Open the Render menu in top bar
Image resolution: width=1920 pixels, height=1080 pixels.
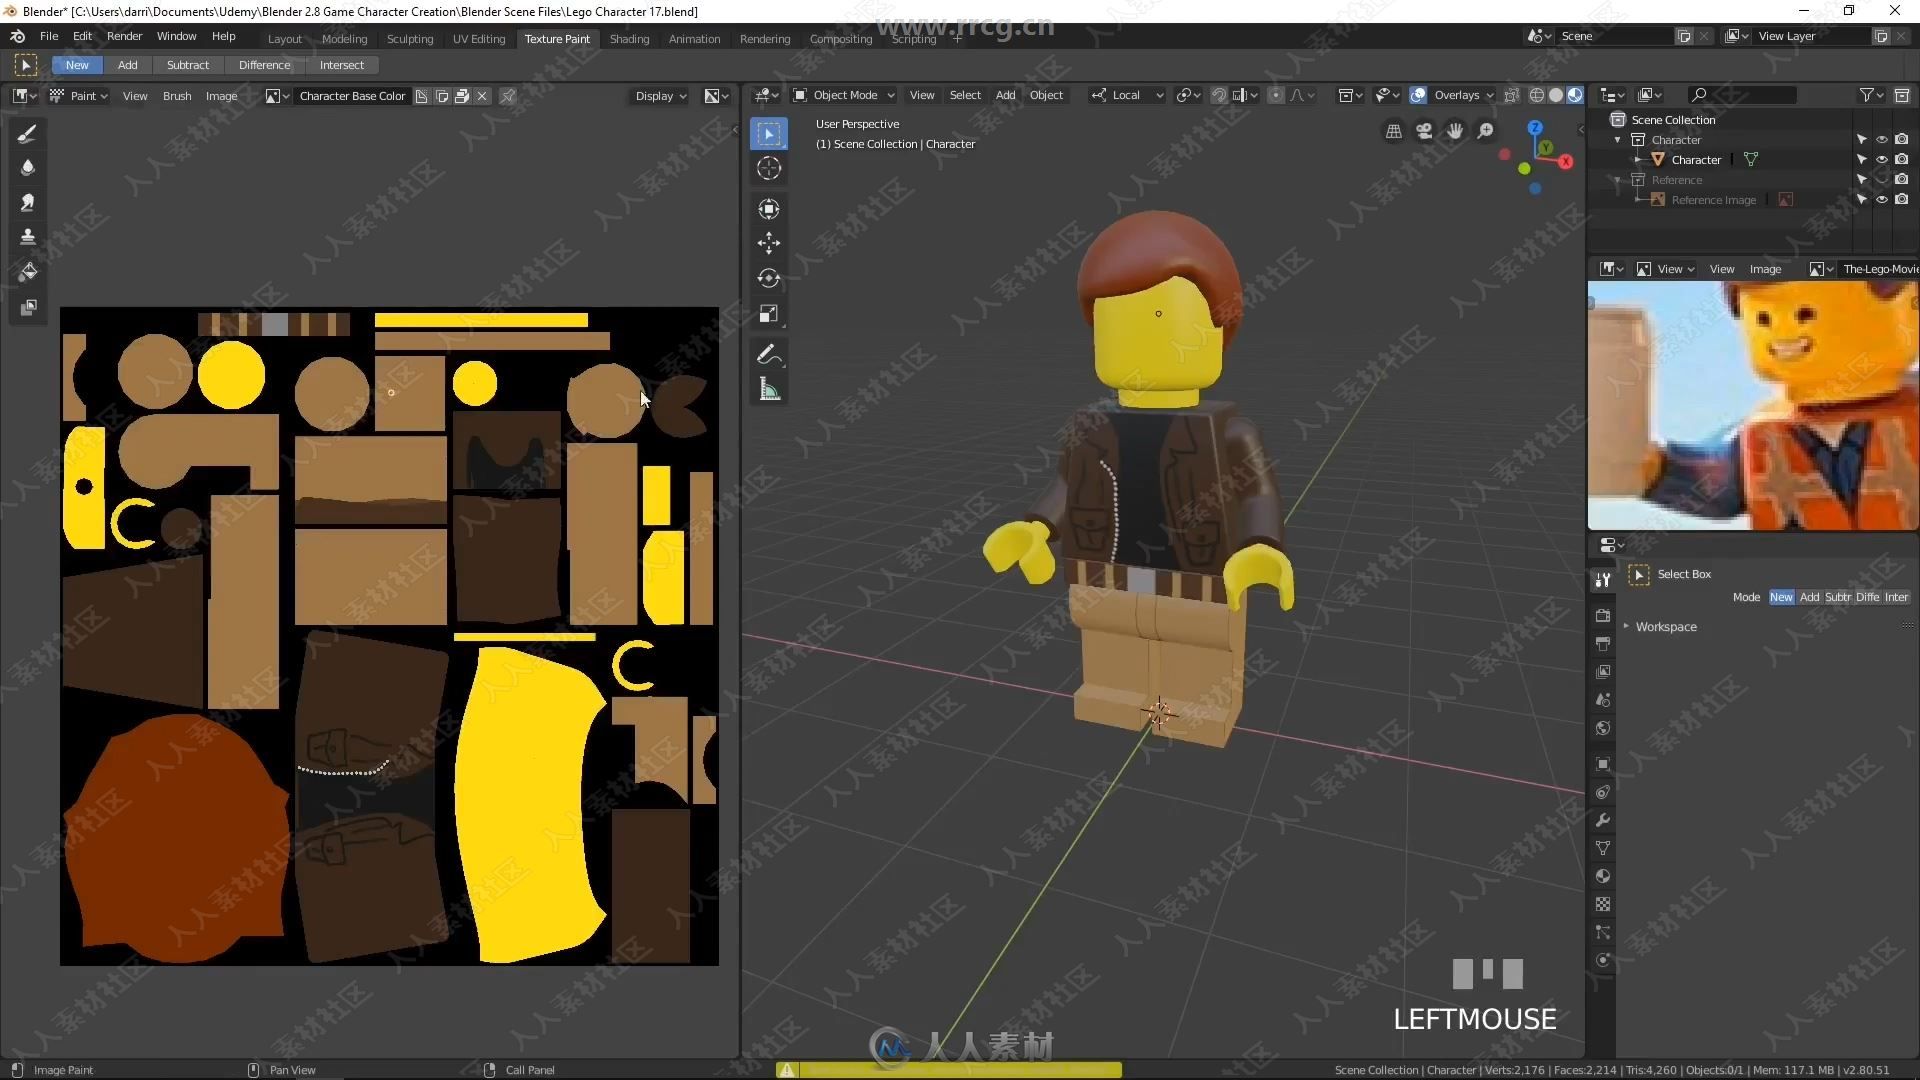click(x=124, y=36)
